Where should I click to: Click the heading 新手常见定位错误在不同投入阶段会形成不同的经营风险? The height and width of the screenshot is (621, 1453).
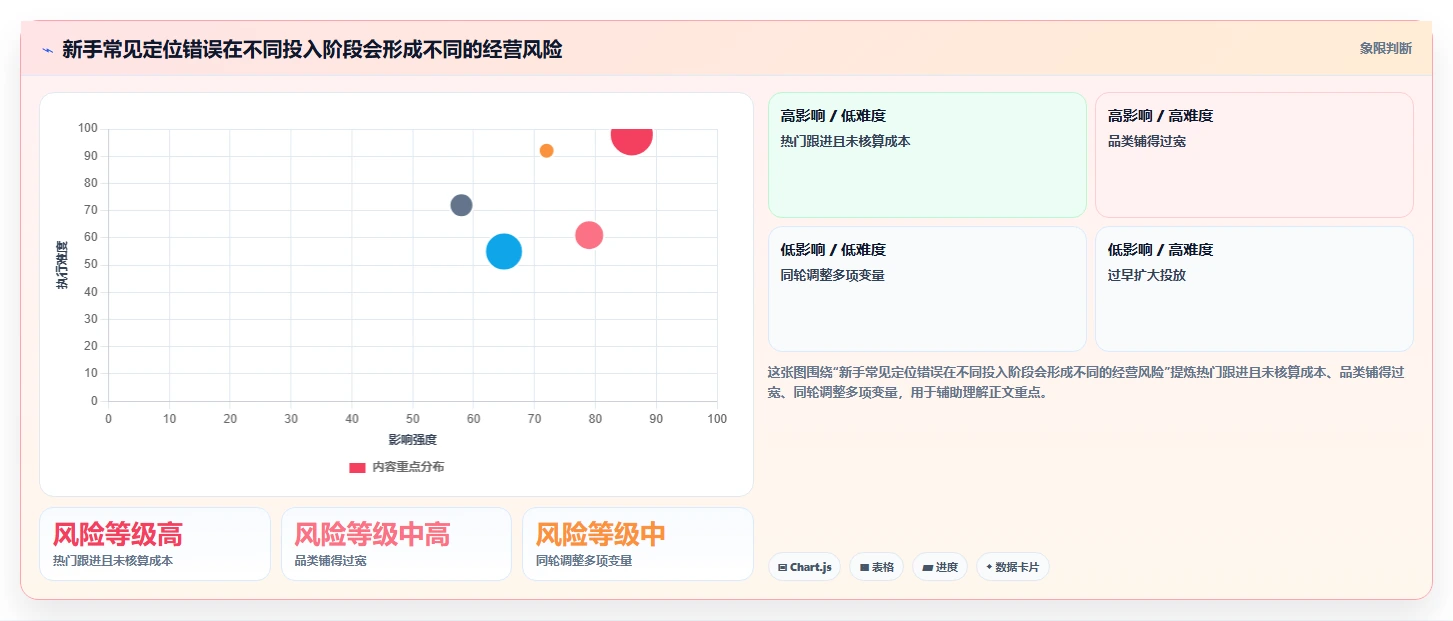click(x=312, y=49)
